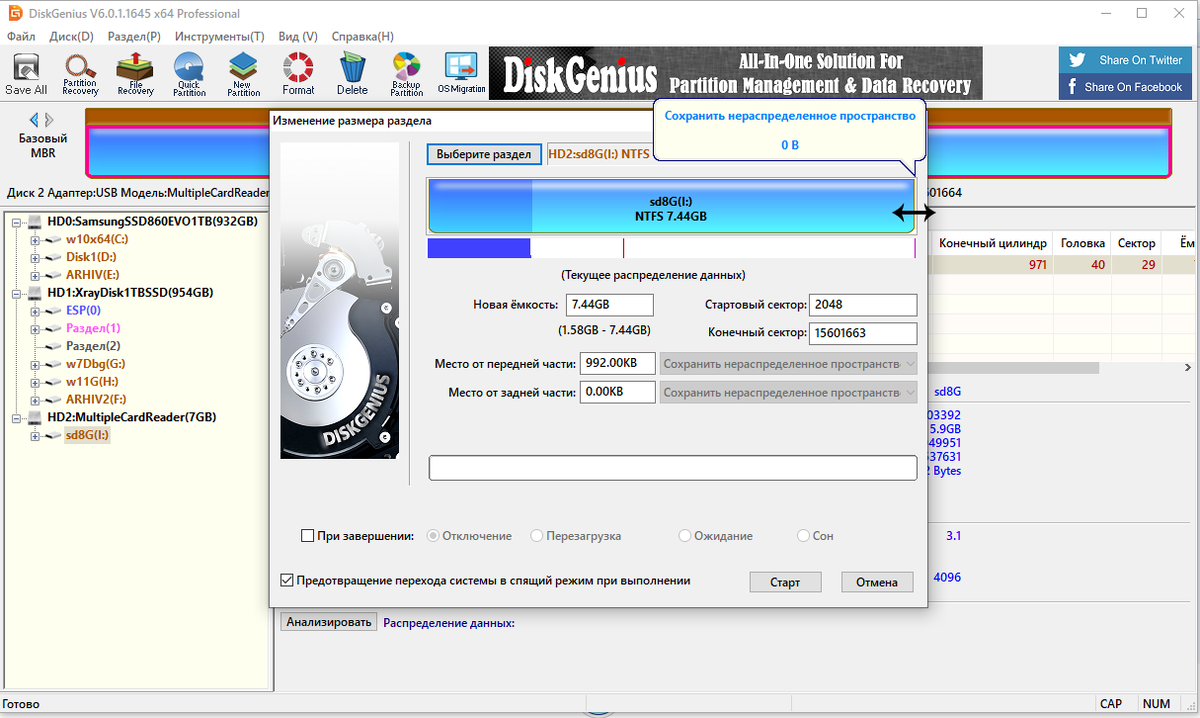Collapse the HD2:MultipleCardReader disk node
The height and width of the screenshot is (718, 1200).
click(17, 417)
